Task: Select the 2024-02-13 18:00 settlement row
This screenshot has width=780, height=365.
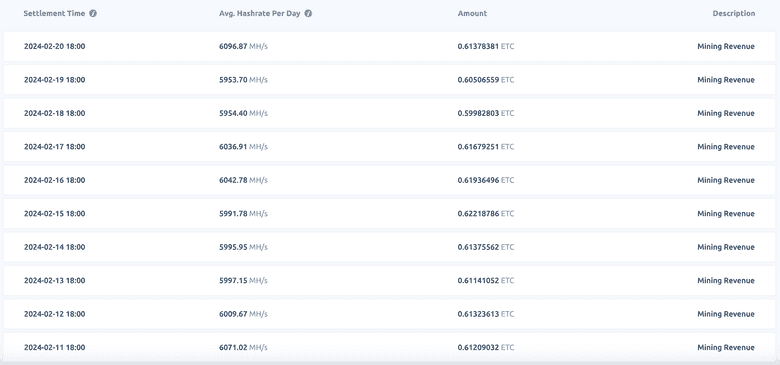Action: [390, 280]
